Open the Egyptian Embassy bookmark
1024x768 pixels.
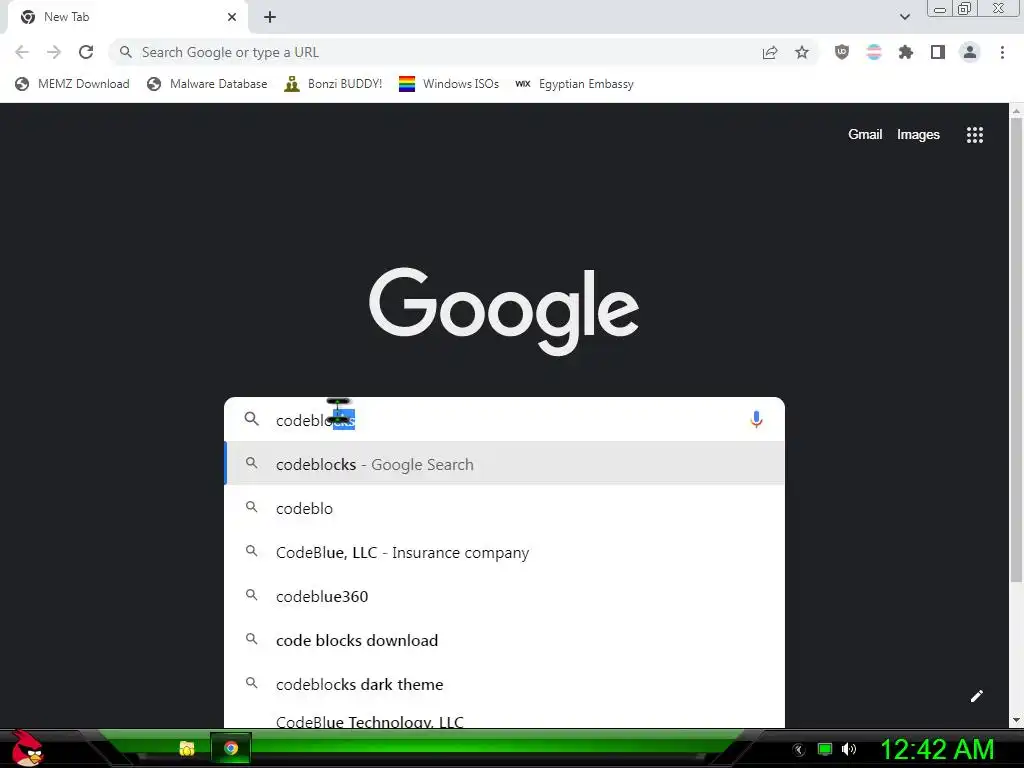point(575,84)
